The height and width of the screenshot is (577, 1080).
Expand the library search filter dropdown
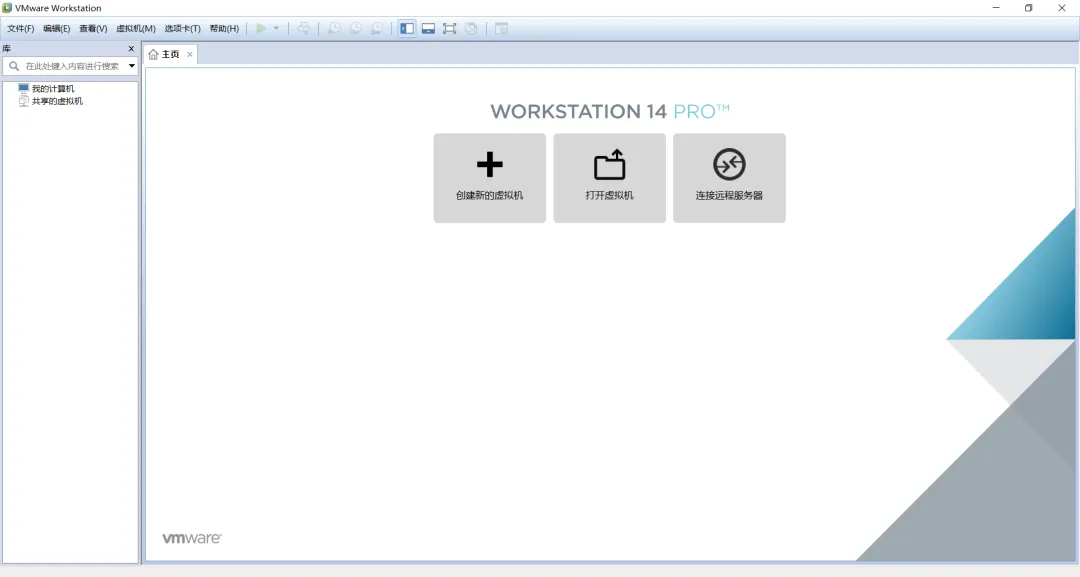[x=132, y=66]
